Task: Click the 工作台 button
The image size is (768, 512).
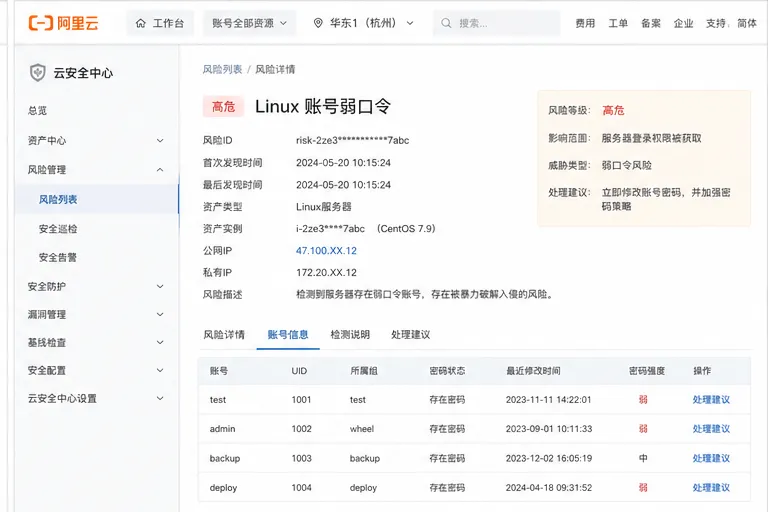Action: 160,23
